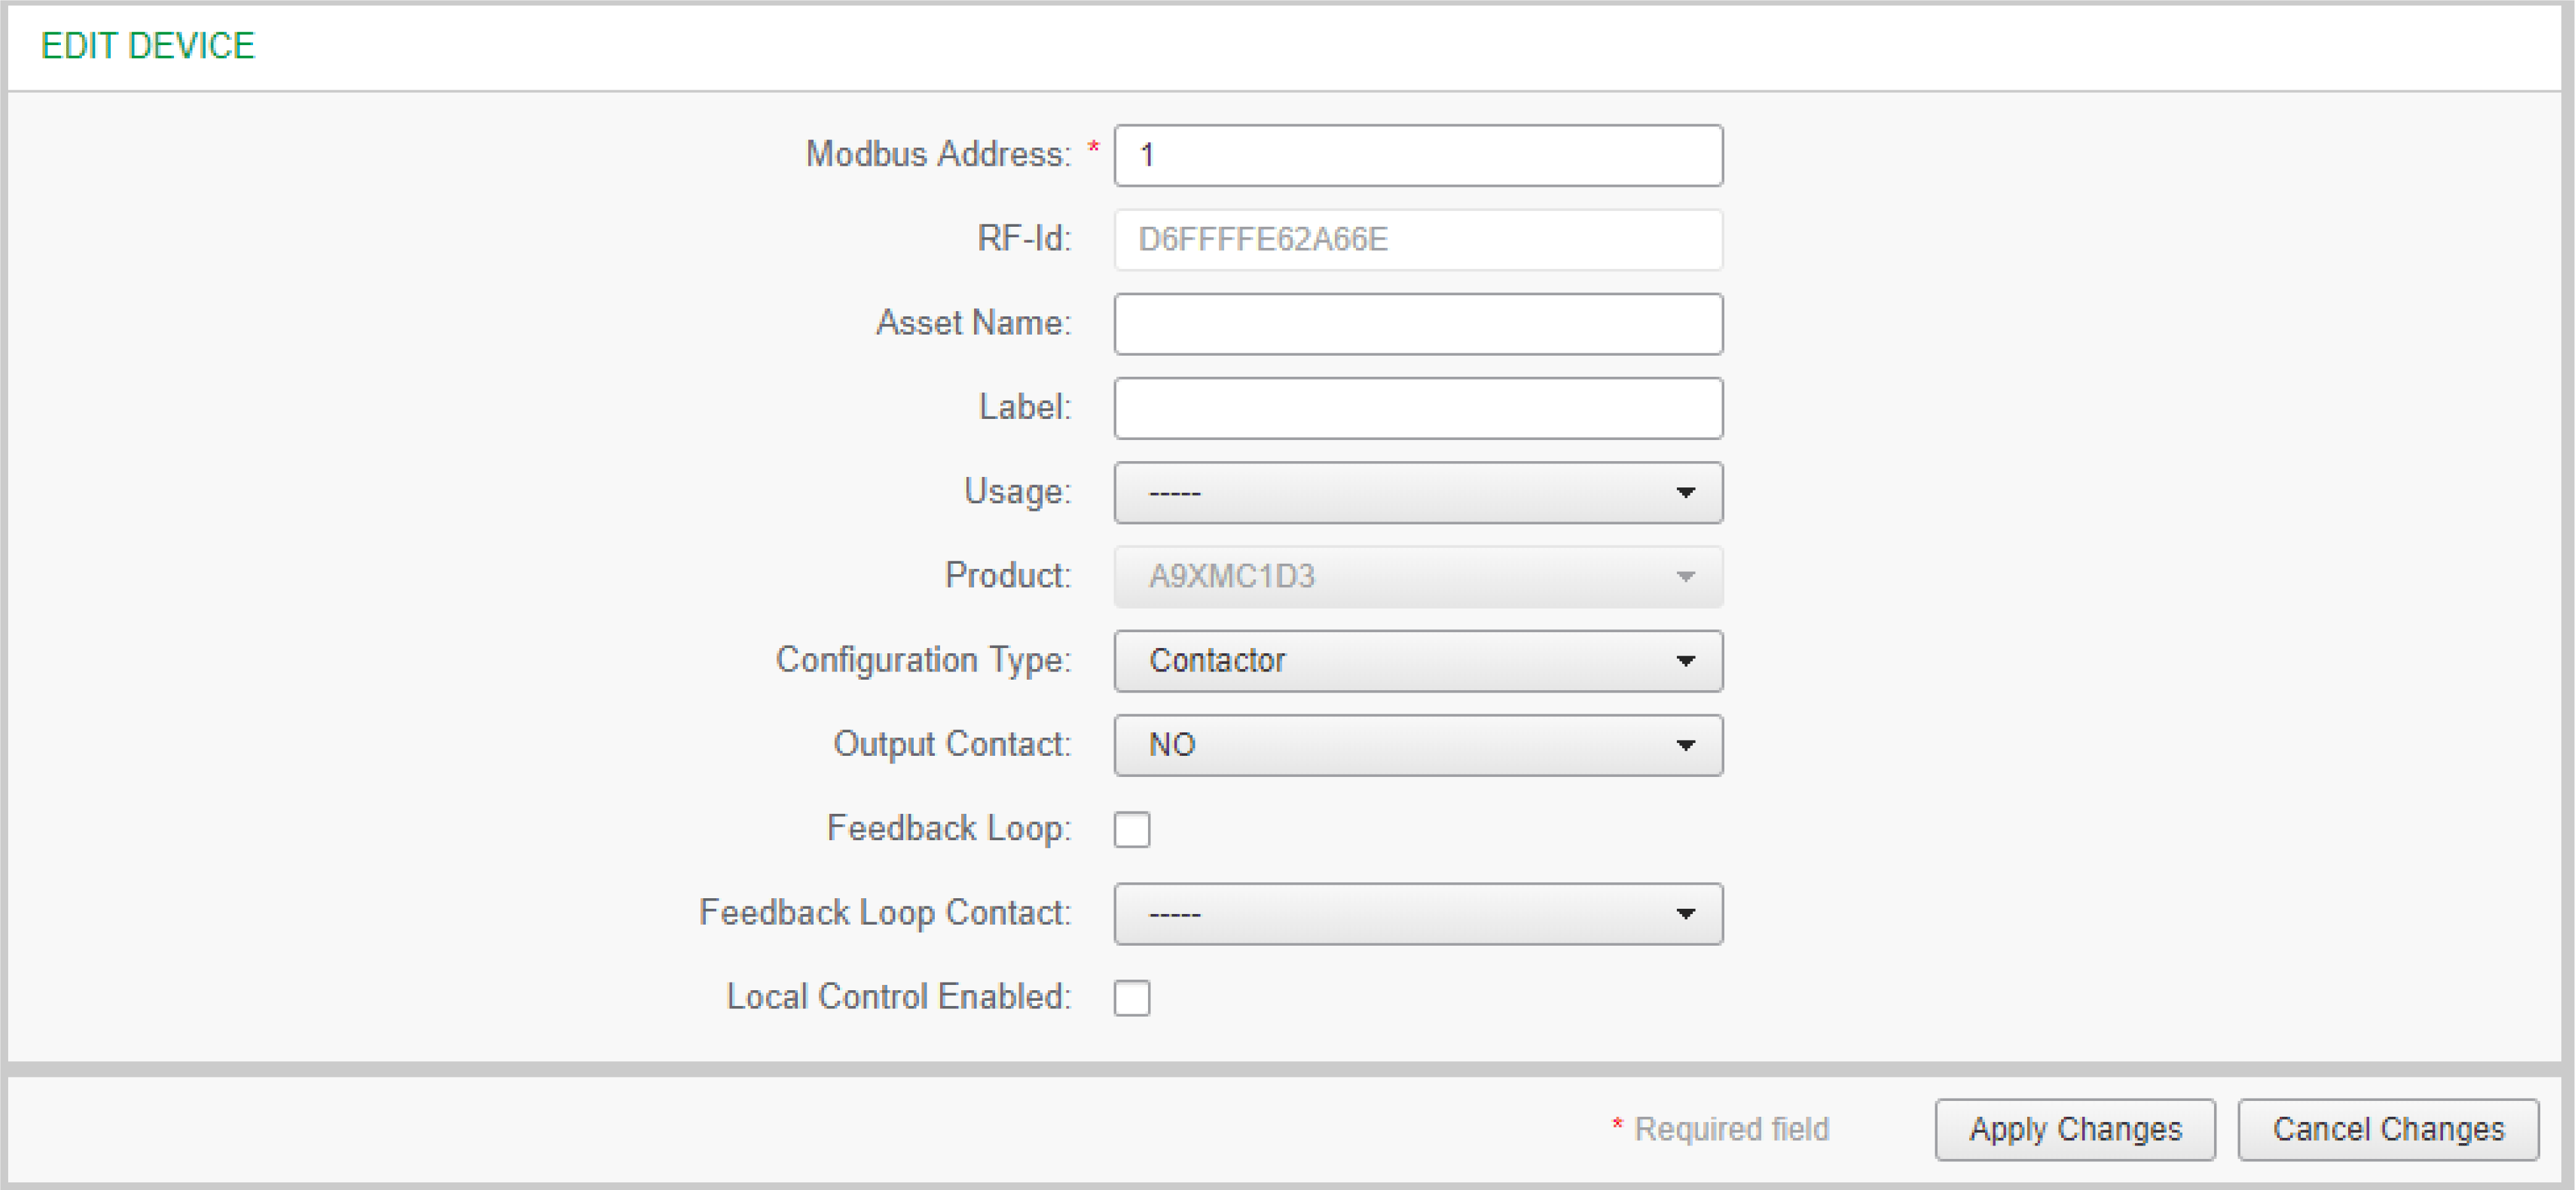
Task: Click into the Label text field
Action: point(1417,408)
